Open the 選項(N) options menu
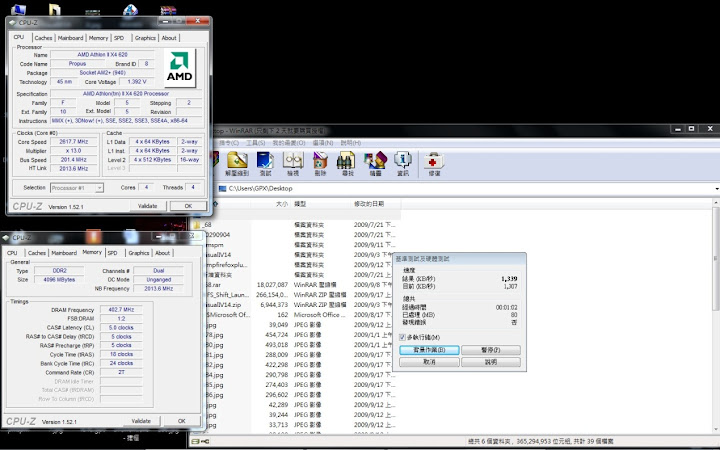Viewport: 720px width, 450px height. (x=323, y=143)
